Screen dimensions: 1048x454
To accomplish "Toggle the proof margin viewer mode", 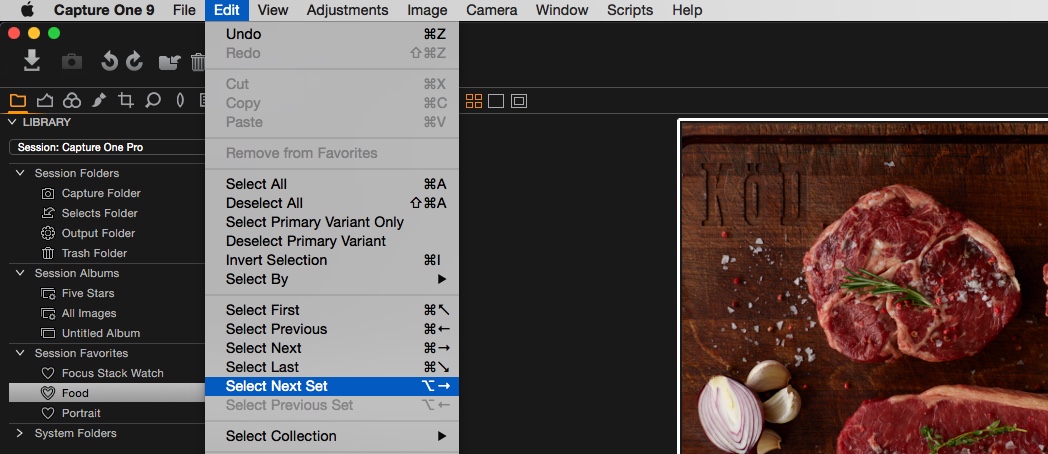I will (x=519, y=101).
